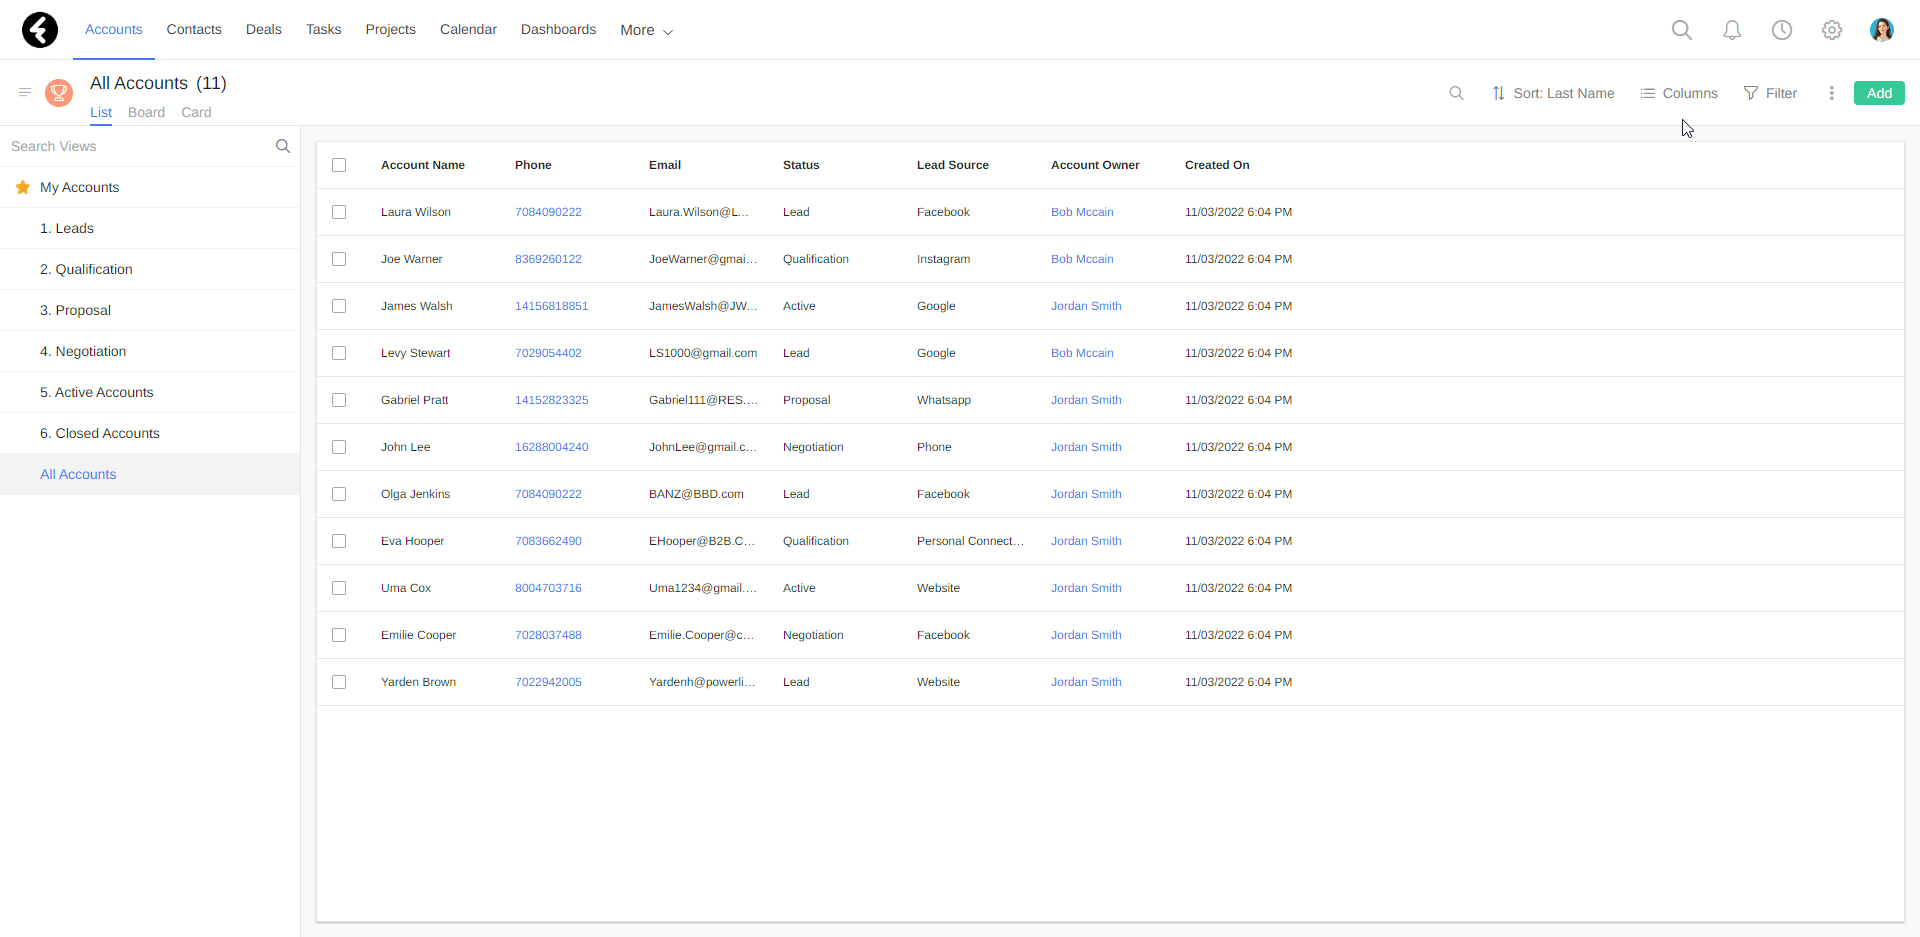Click the green Add button
1920x937 pixels.
click(1879, 93)
